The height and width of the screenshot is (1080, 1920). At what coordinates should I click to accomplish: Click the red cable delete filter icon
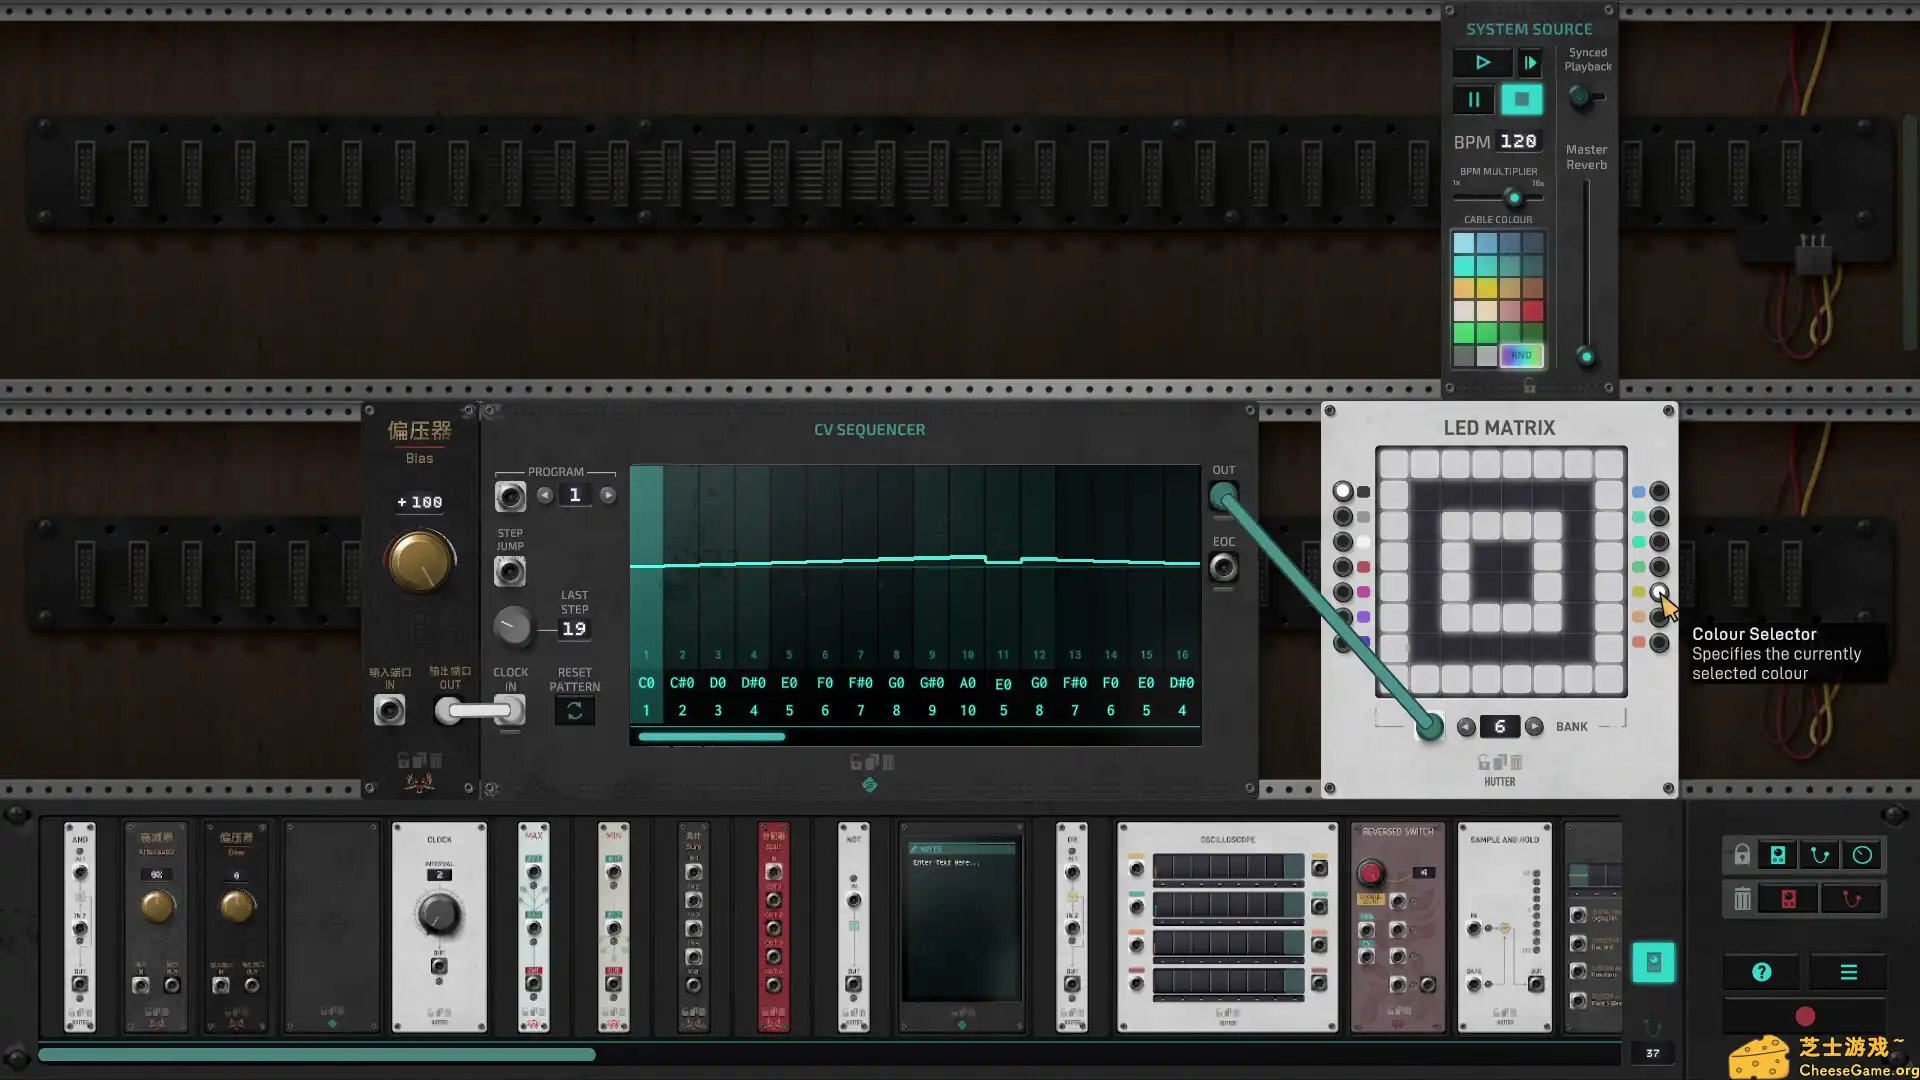1849,898
